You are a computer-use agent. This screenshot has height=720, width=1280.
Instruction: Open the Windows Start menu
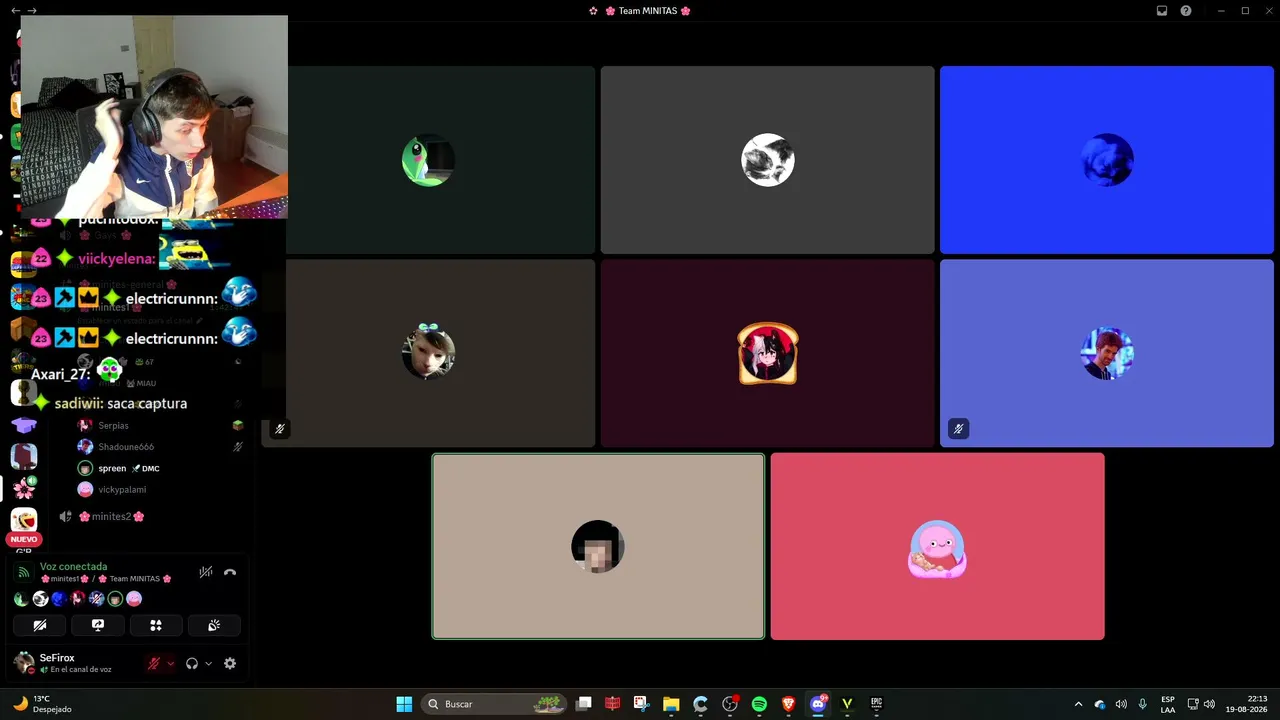tap(404, 704)
